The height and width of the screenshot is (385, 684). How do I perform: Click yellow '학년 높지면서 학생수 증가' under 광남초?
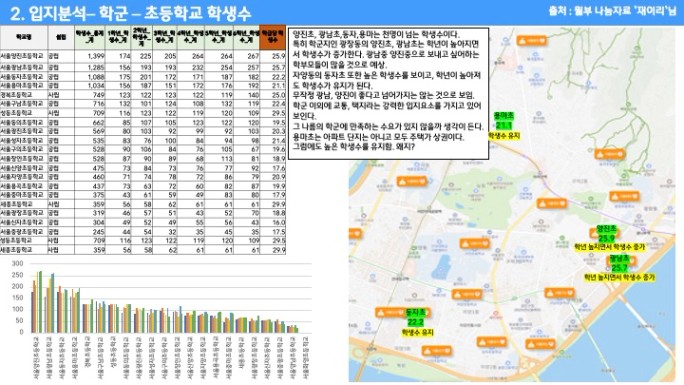pos(619,277)
